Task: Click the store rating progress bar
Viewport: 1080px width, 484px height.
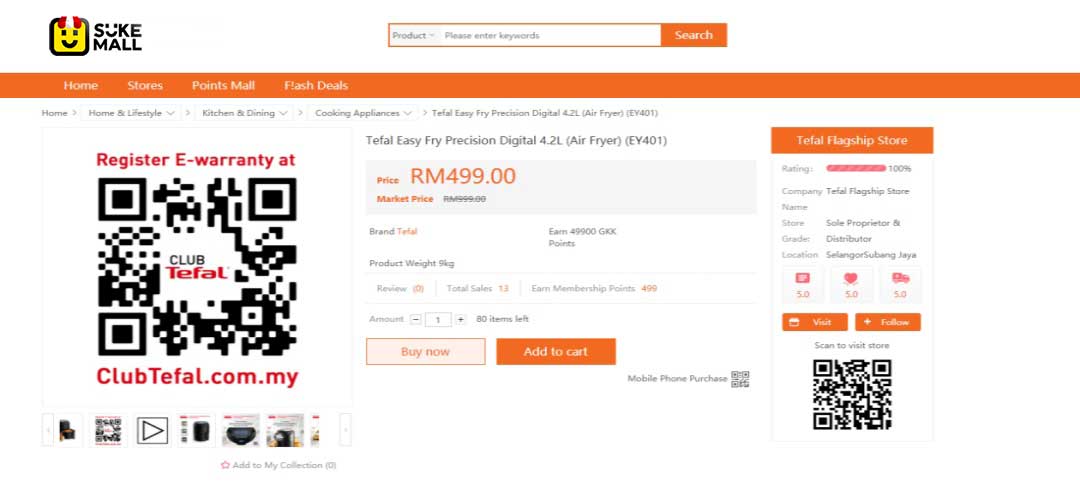Action: tap(856, 169)
